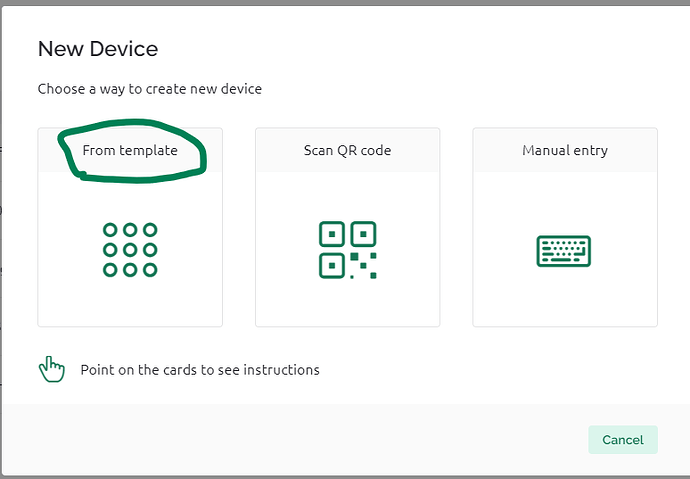Click the bottom-left square of the QR icon
The width and height of the screenshot is (690, 479).
[x=332, y=266]
